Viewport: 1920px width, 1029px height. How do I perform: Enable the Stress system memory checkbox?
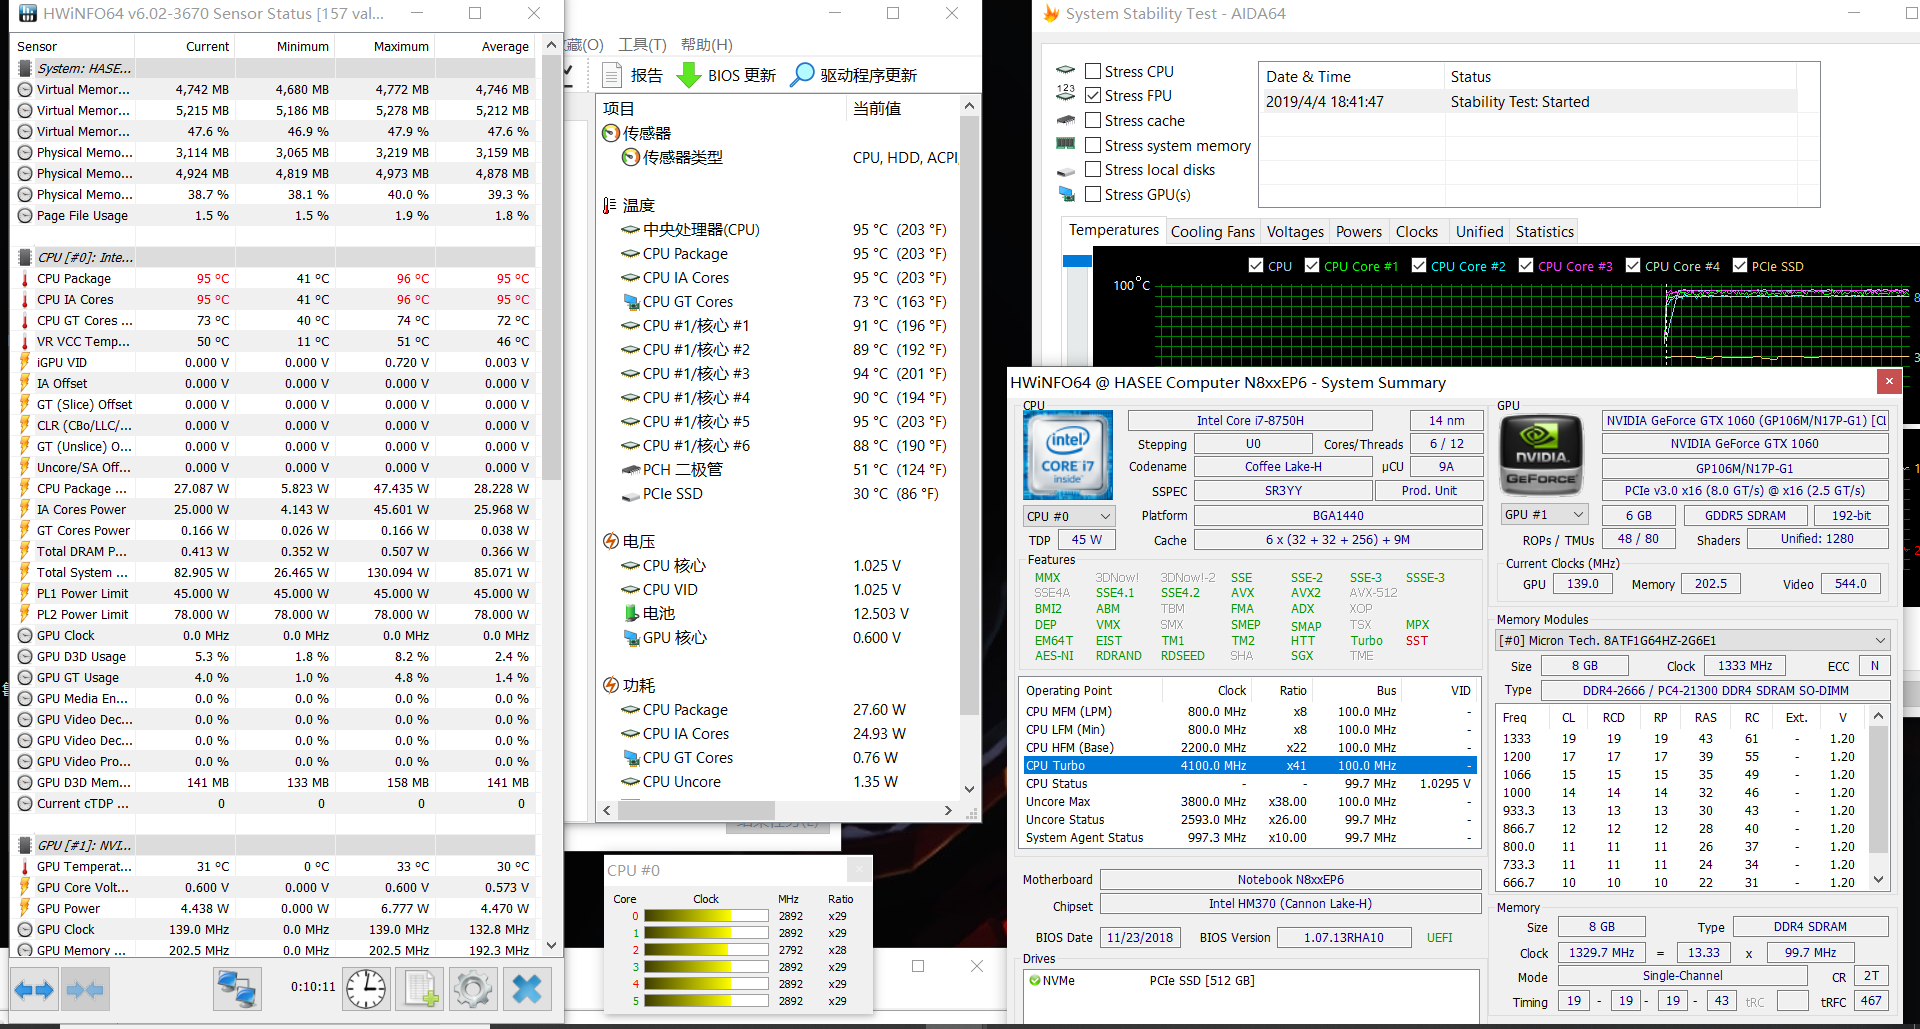click(1093, 145)
